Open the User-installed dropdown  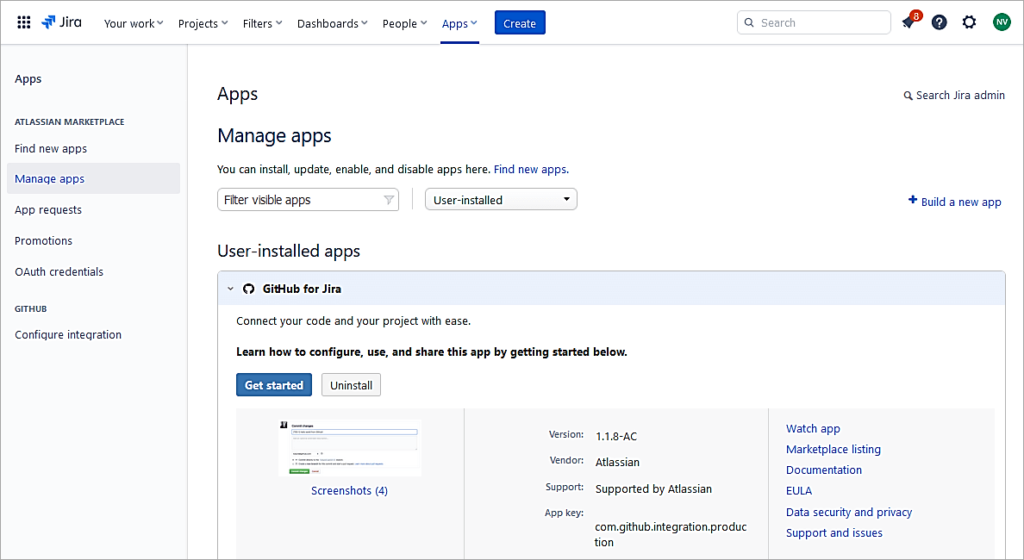[501, 200]
